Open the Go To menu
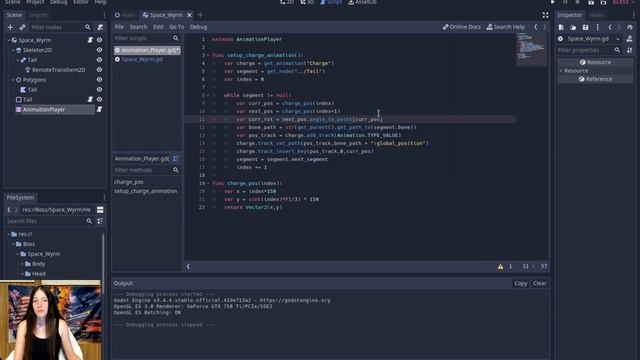The image size is (640, 360). (x=177, y=27)
